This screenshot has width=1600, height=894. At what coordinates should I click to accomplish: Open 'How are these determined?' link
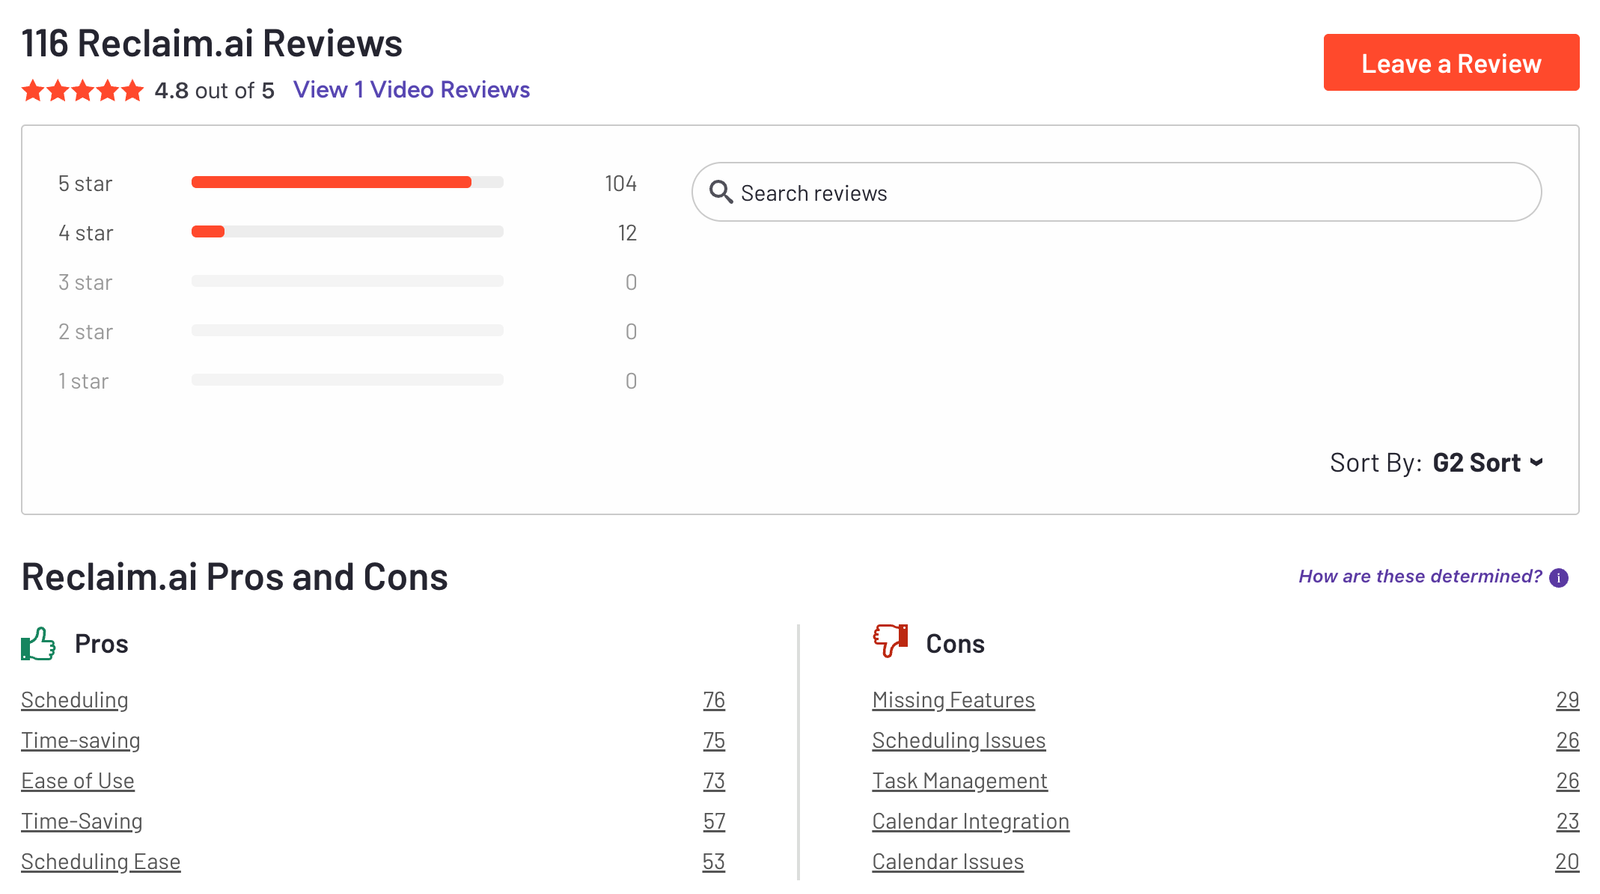[1419, 577]
